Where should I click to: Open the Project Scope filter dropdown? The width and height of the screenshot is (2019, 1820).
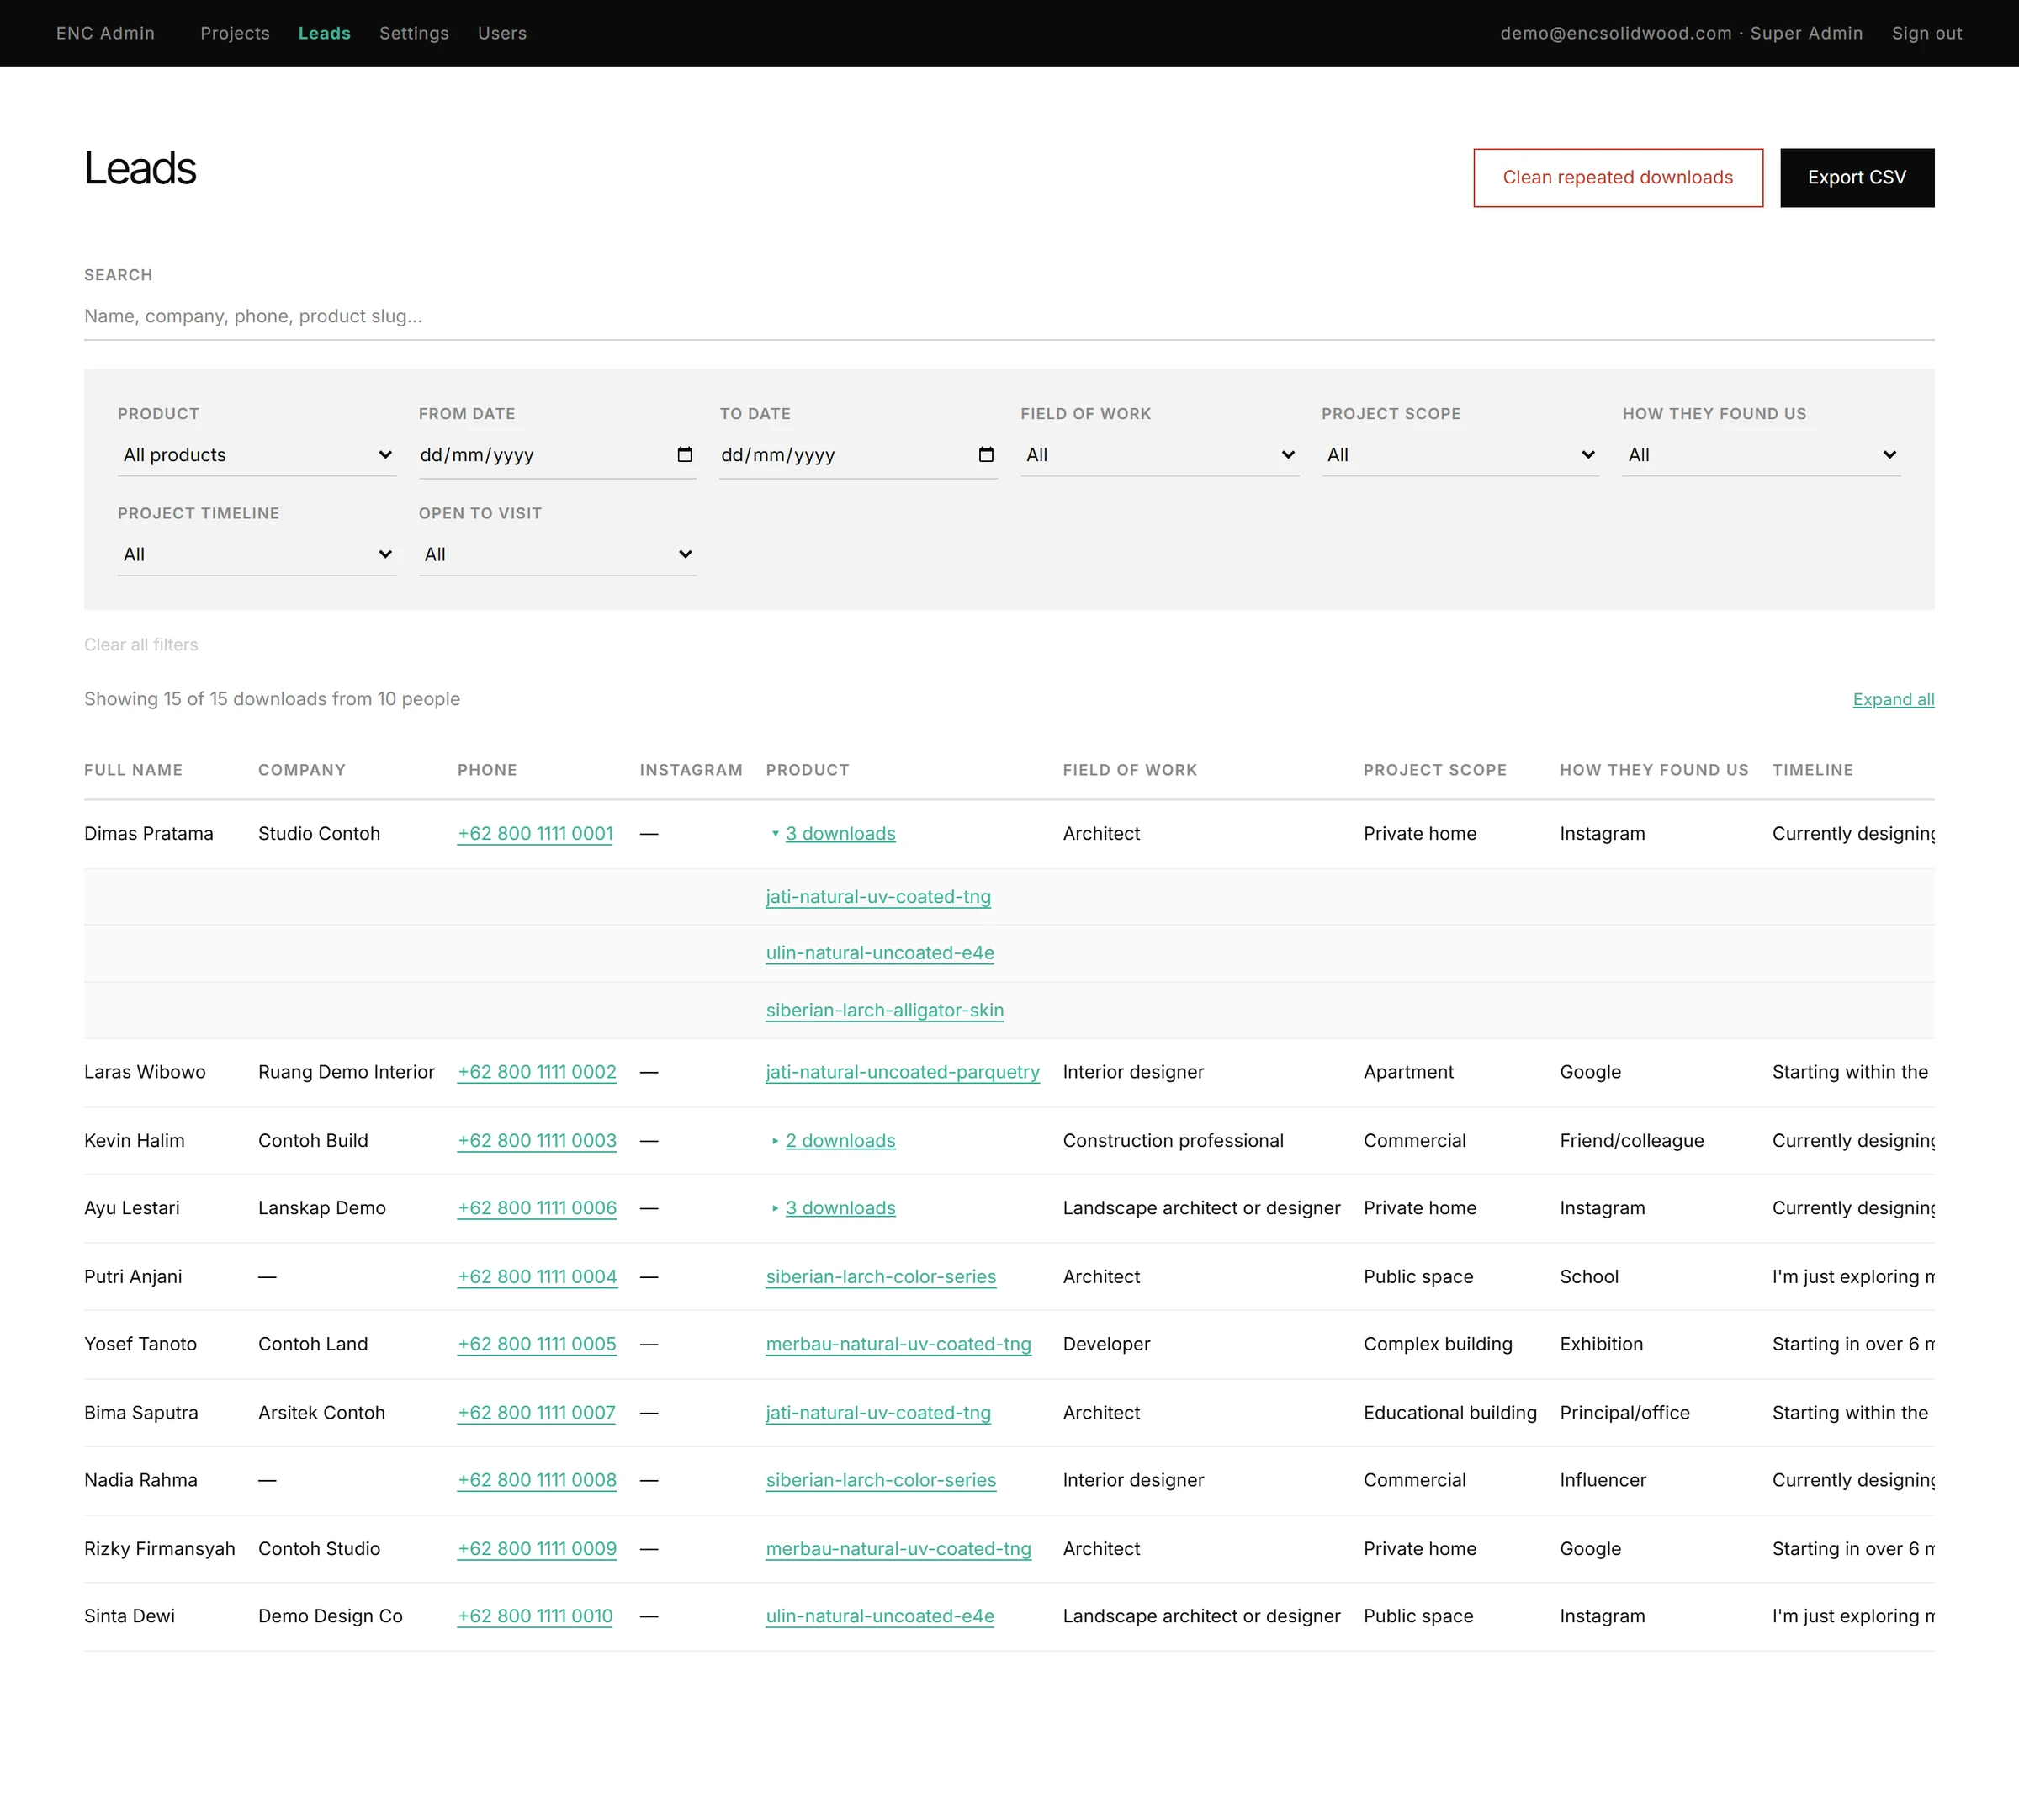pyautogui.click(x=1460, y=455)
